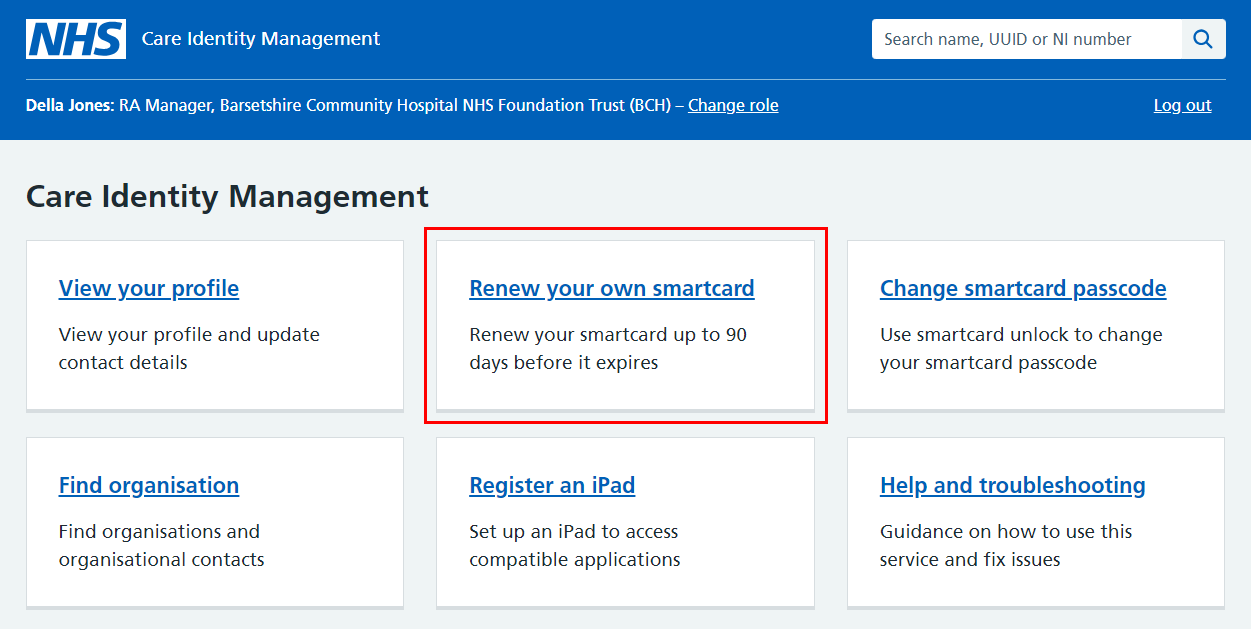Open the Register an iPad link
This screenshot has height=629, width=1251.
[x=552, y=485]
